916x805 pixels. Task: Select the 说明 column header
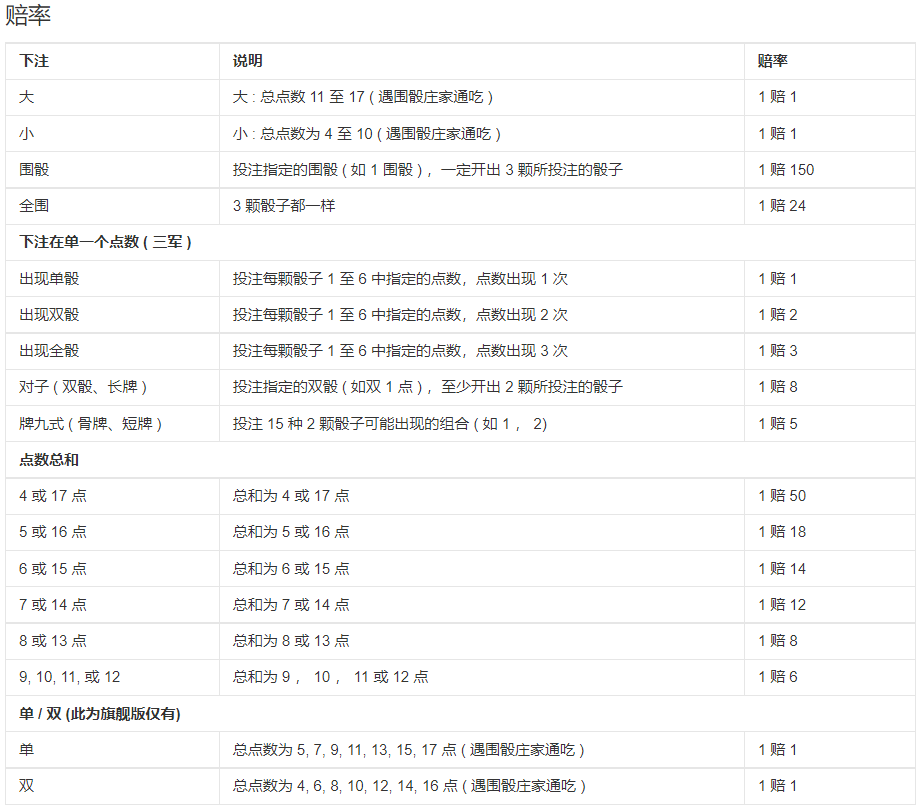(248, 61)
